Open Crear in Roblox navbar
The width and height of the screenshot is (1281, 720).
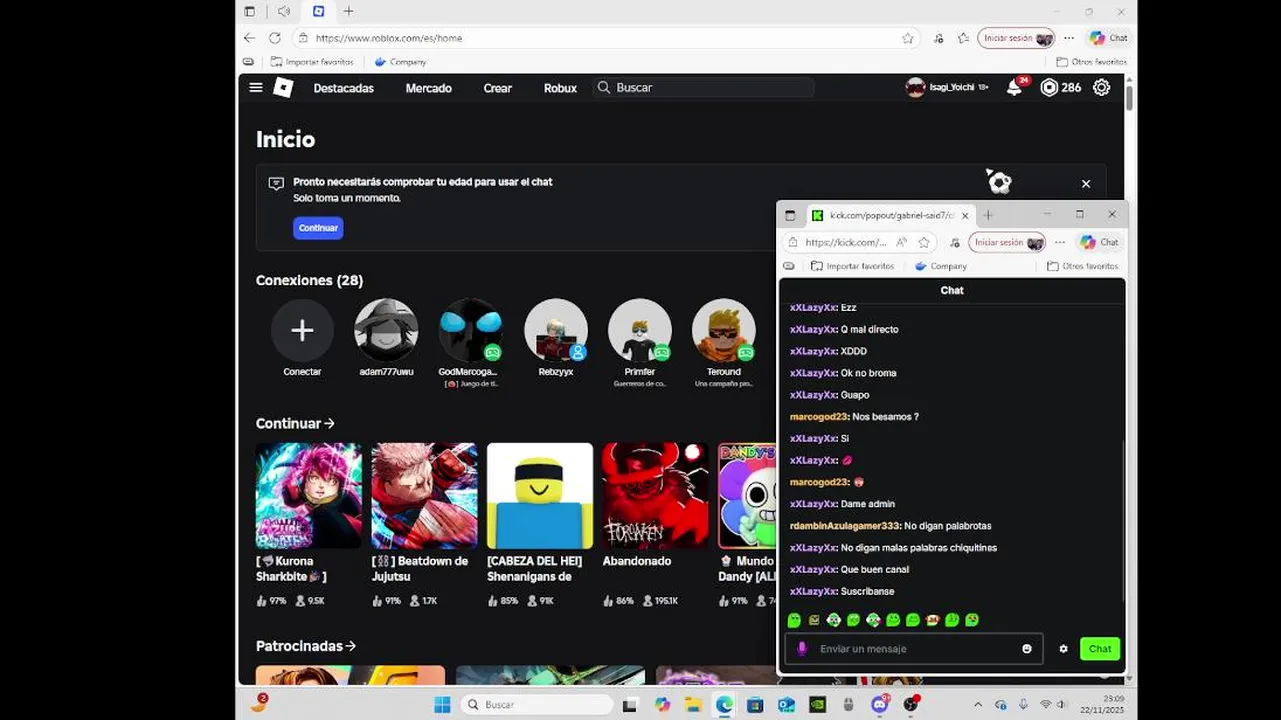(x=497, y=88)
